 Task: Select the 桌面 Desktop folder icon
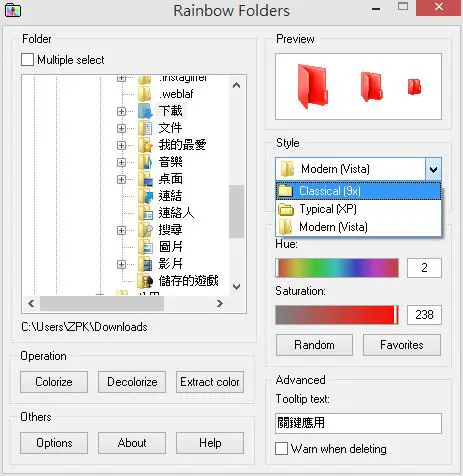point(145,179)
